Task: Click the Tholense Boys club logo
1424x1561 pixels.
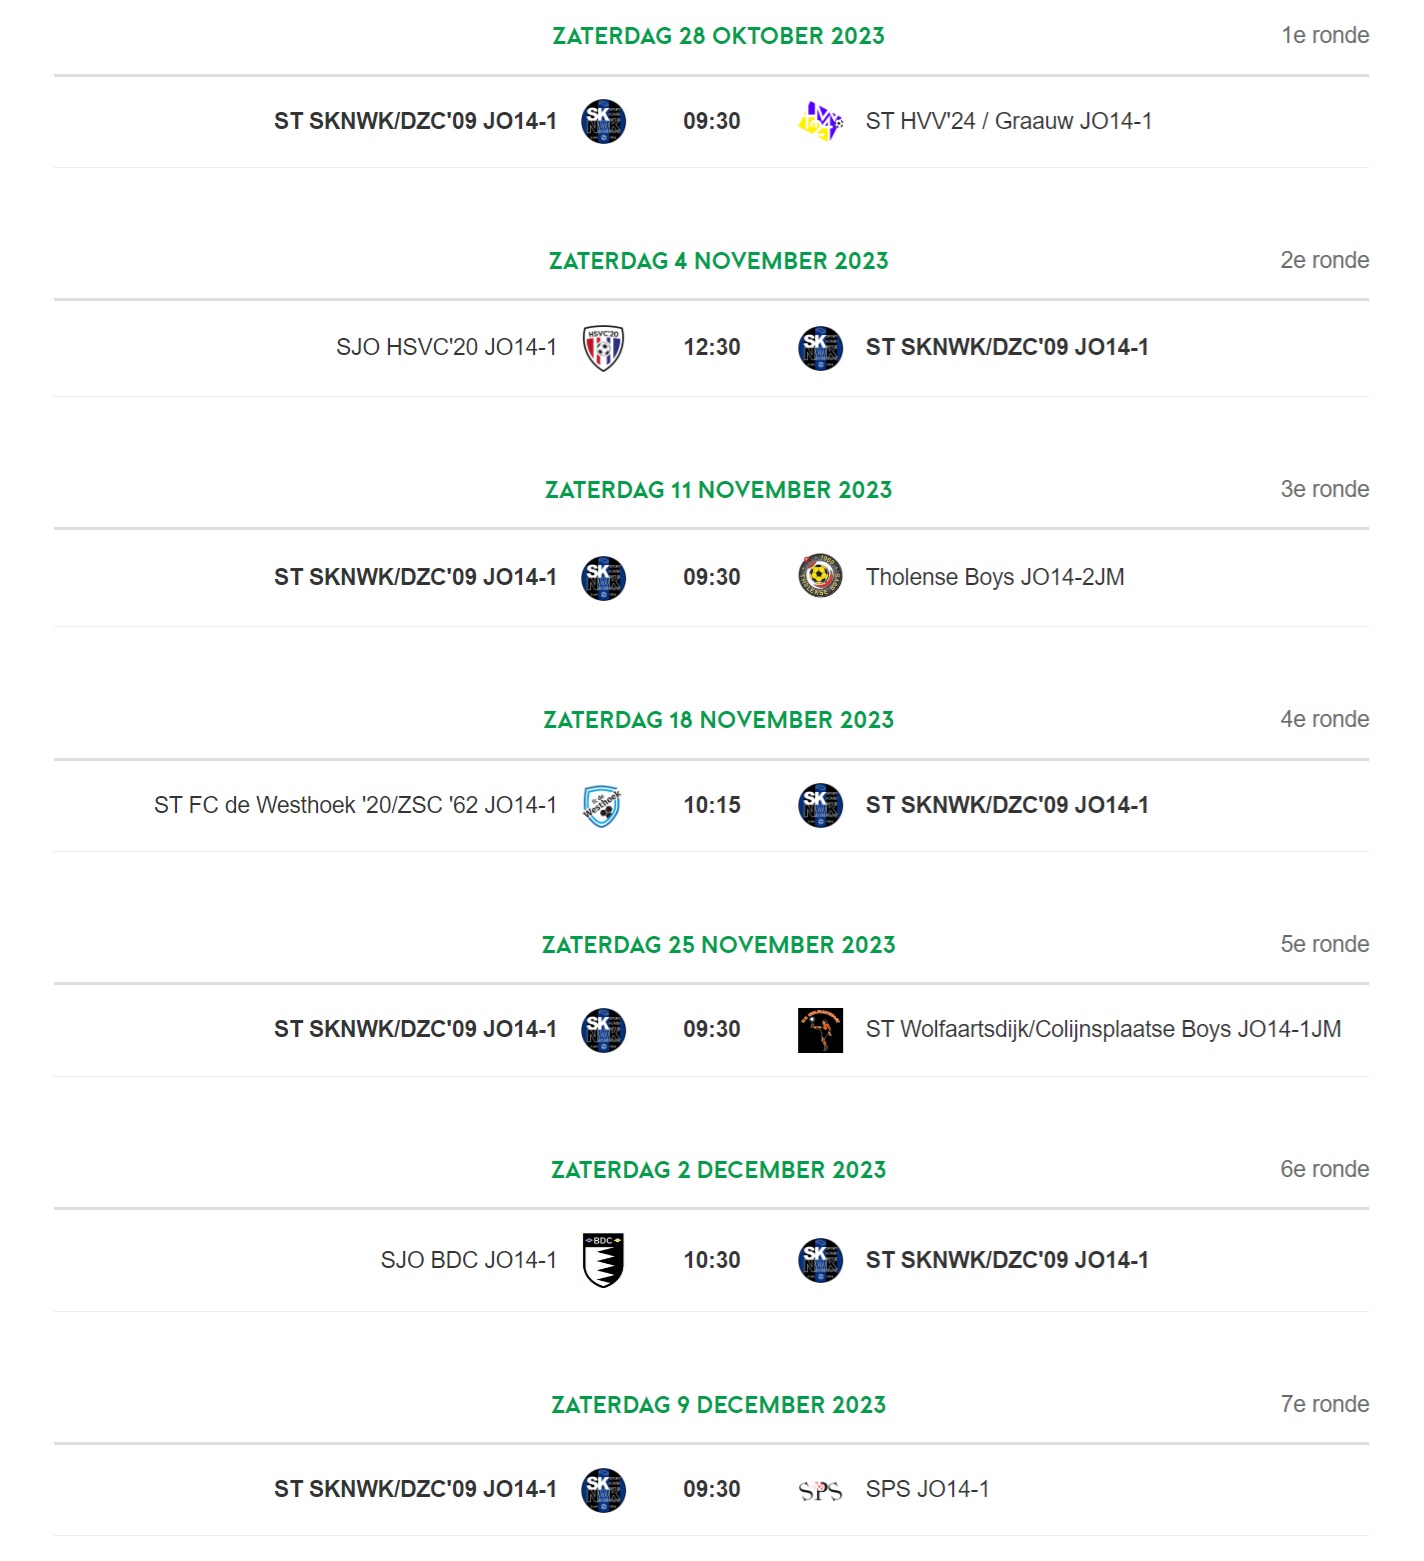Action: (820, 576)
